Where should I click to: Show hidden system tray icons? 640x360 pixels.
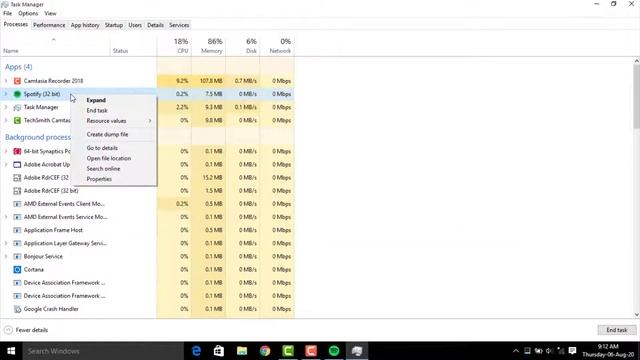pyautogui.click(x=516, y=351)
